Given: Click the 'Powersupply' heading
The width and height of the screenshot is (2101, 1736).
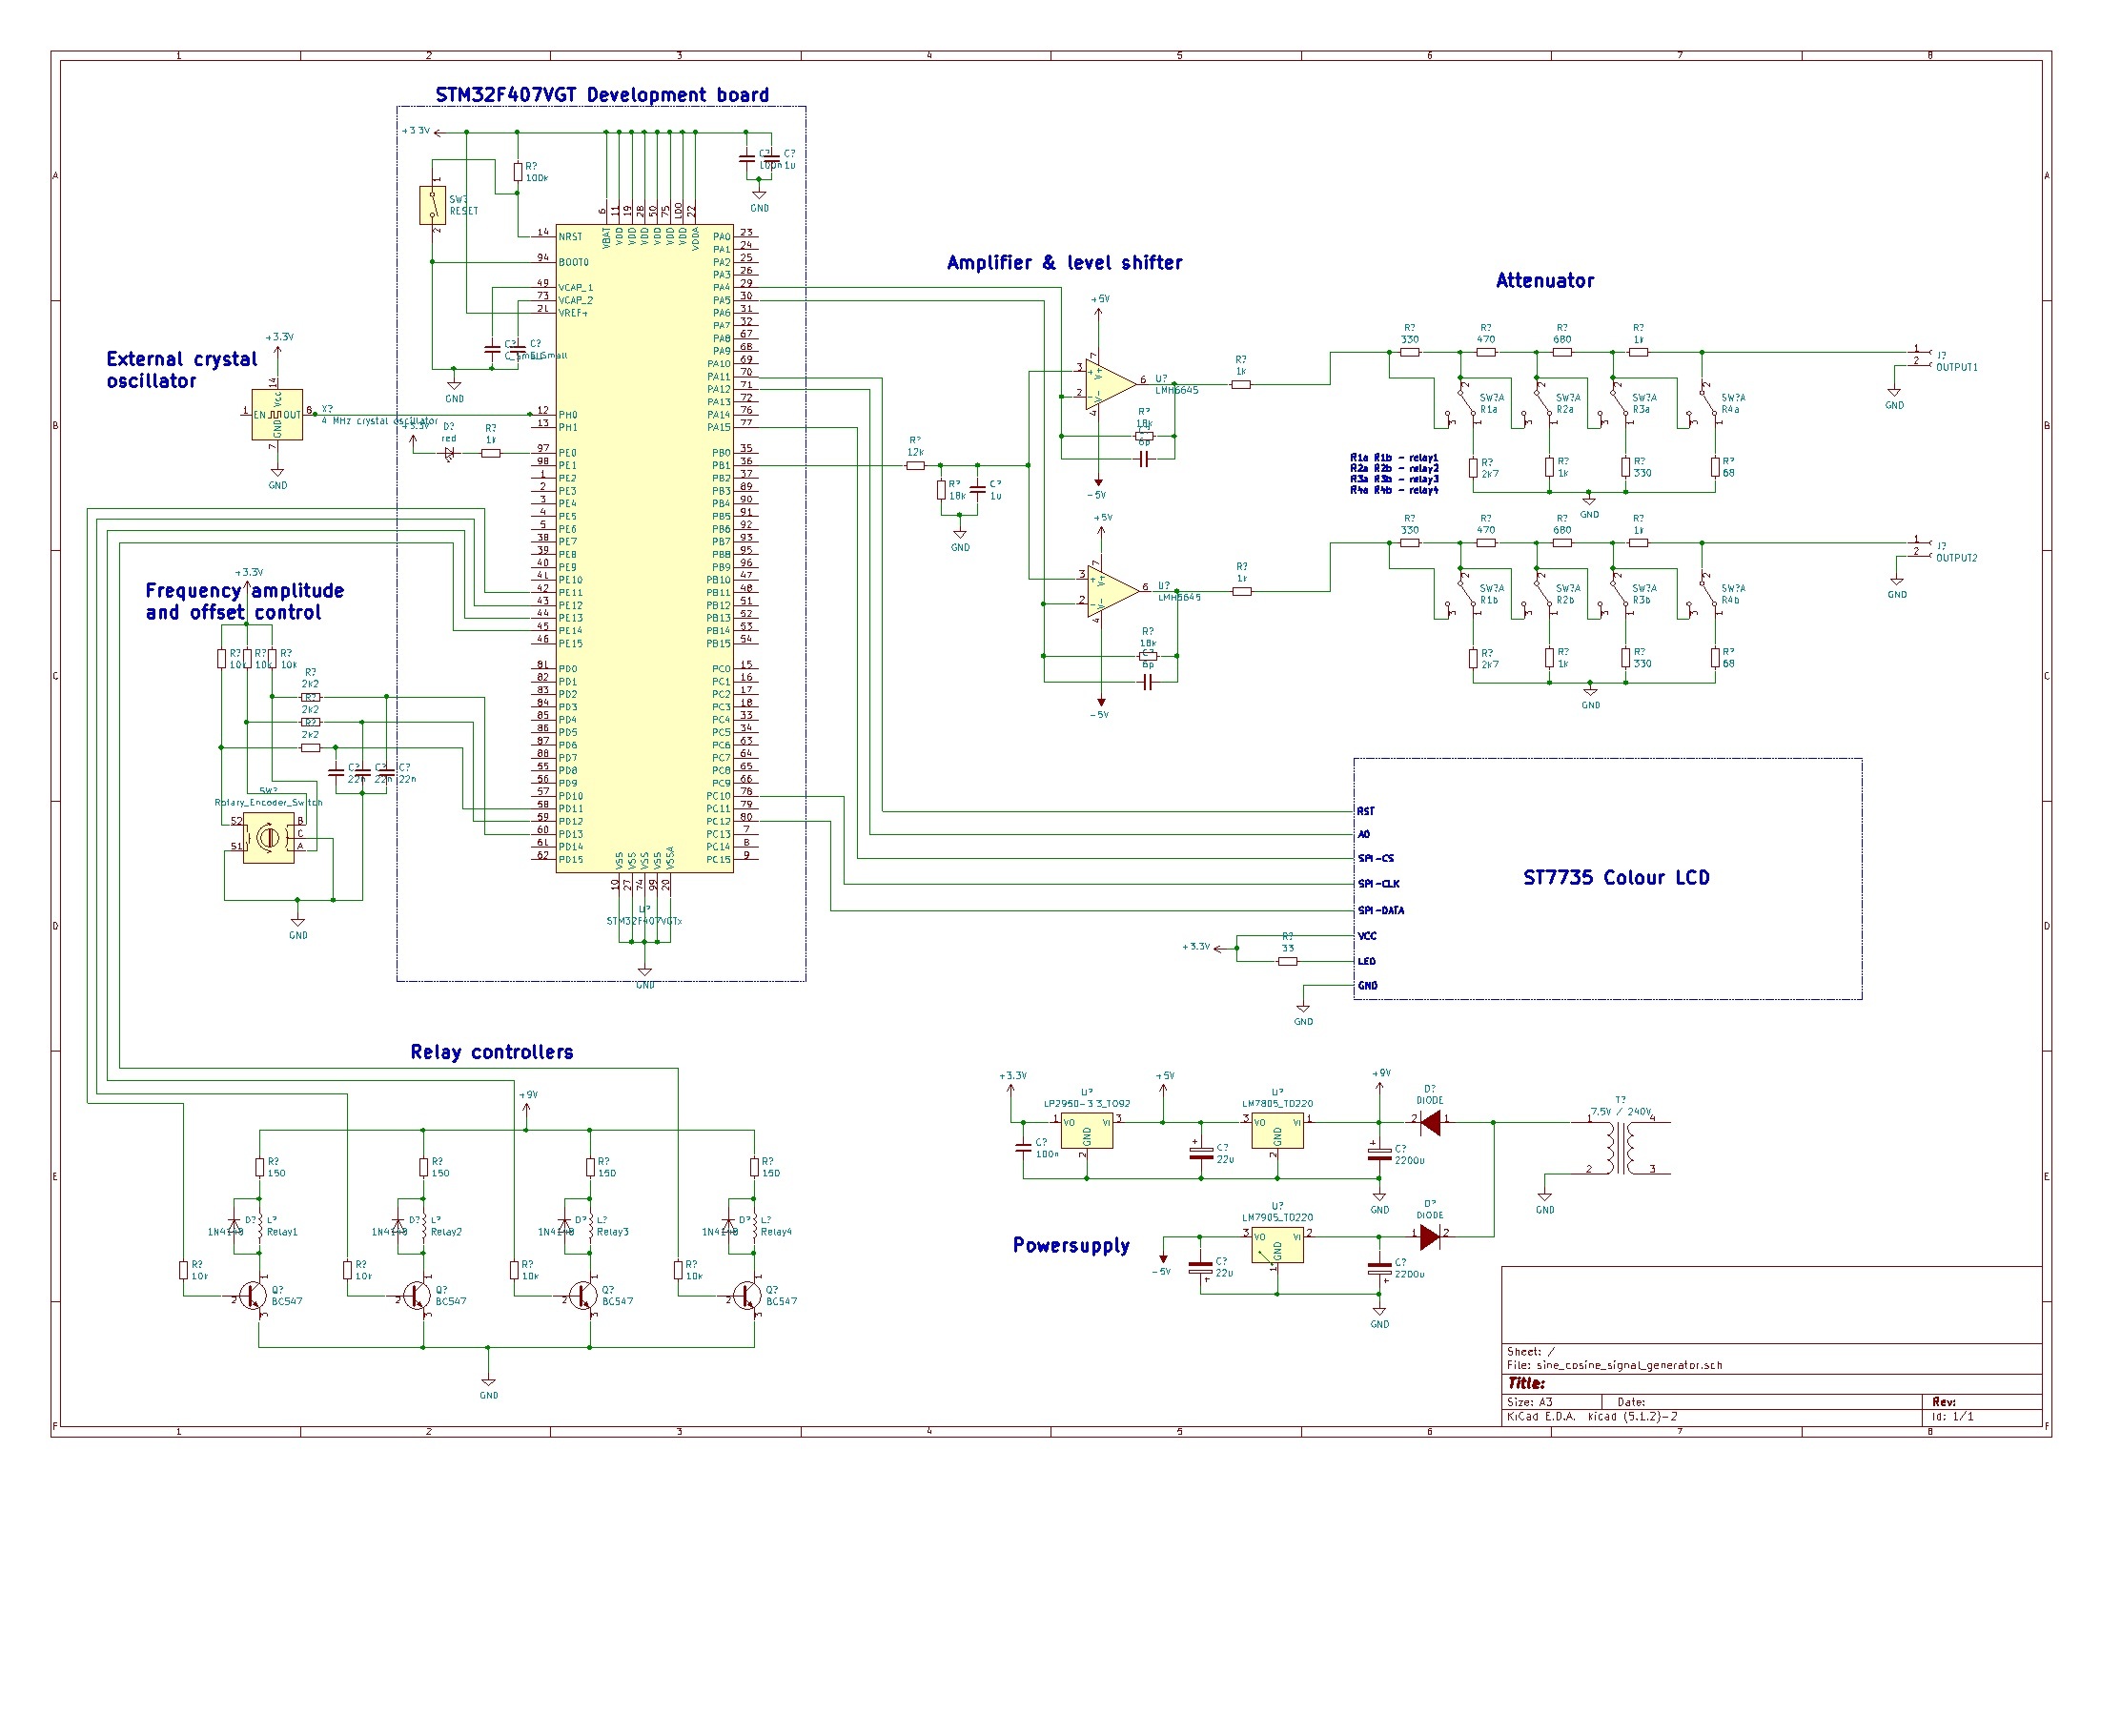Looking at the screenshot, I should [1071, 1245].
